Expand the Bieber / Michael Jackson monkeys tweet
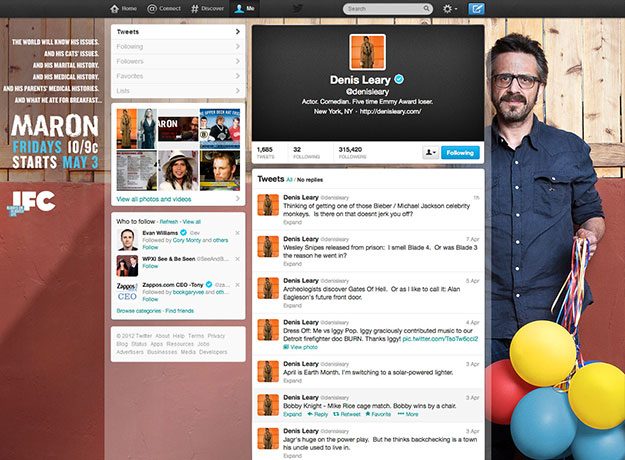Image resolution: width=625 pixels, height=460 pixels. [x=292, y=222]
